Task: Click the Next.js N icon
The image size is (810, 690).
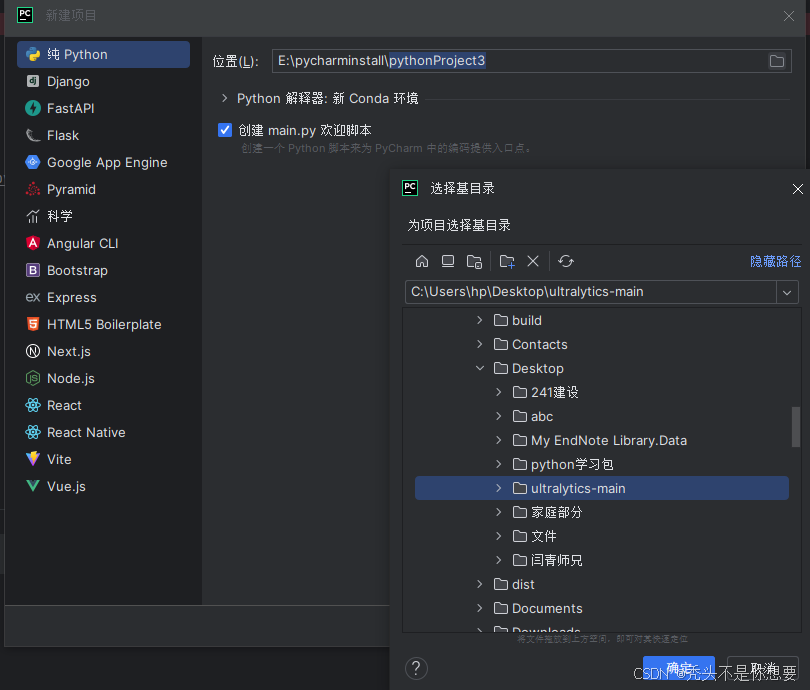Action: coord(33,351)
